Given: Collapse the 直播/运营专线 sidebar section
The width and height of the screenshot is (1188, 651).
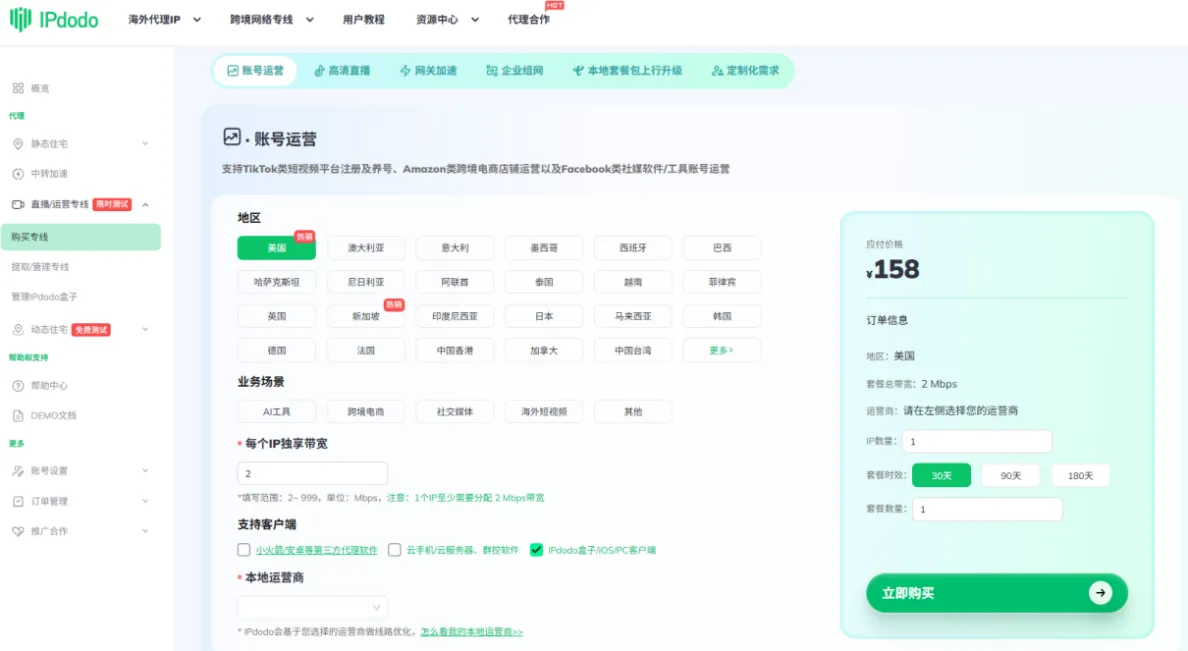Looking at the screenshot, I should tap(145, 205).
